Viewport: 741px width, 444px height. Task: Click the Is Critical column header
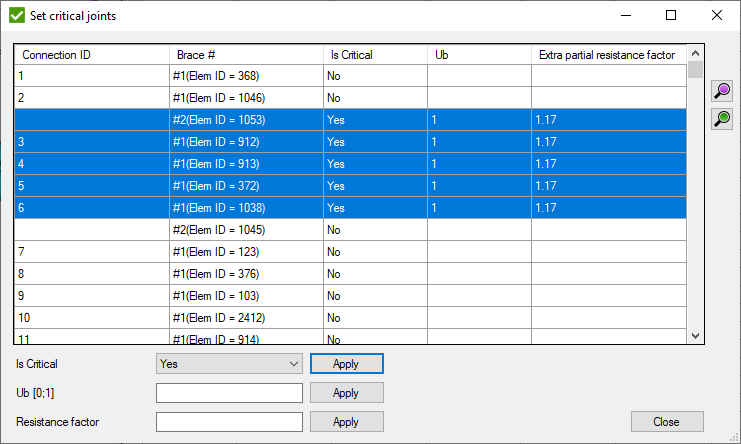tap(375, 54)
